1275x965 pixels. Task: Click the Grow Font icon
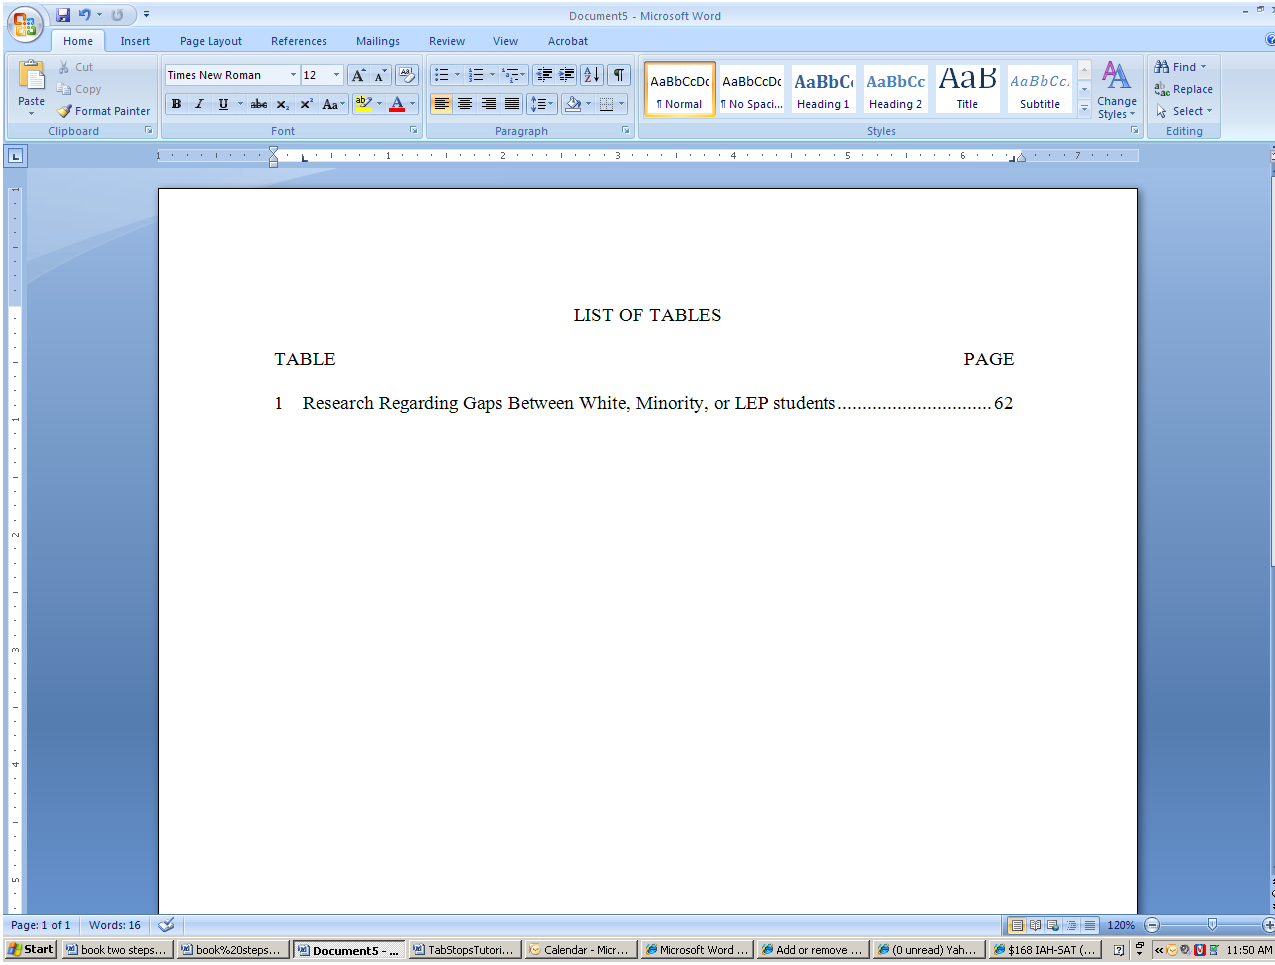[x=357, y=74]
